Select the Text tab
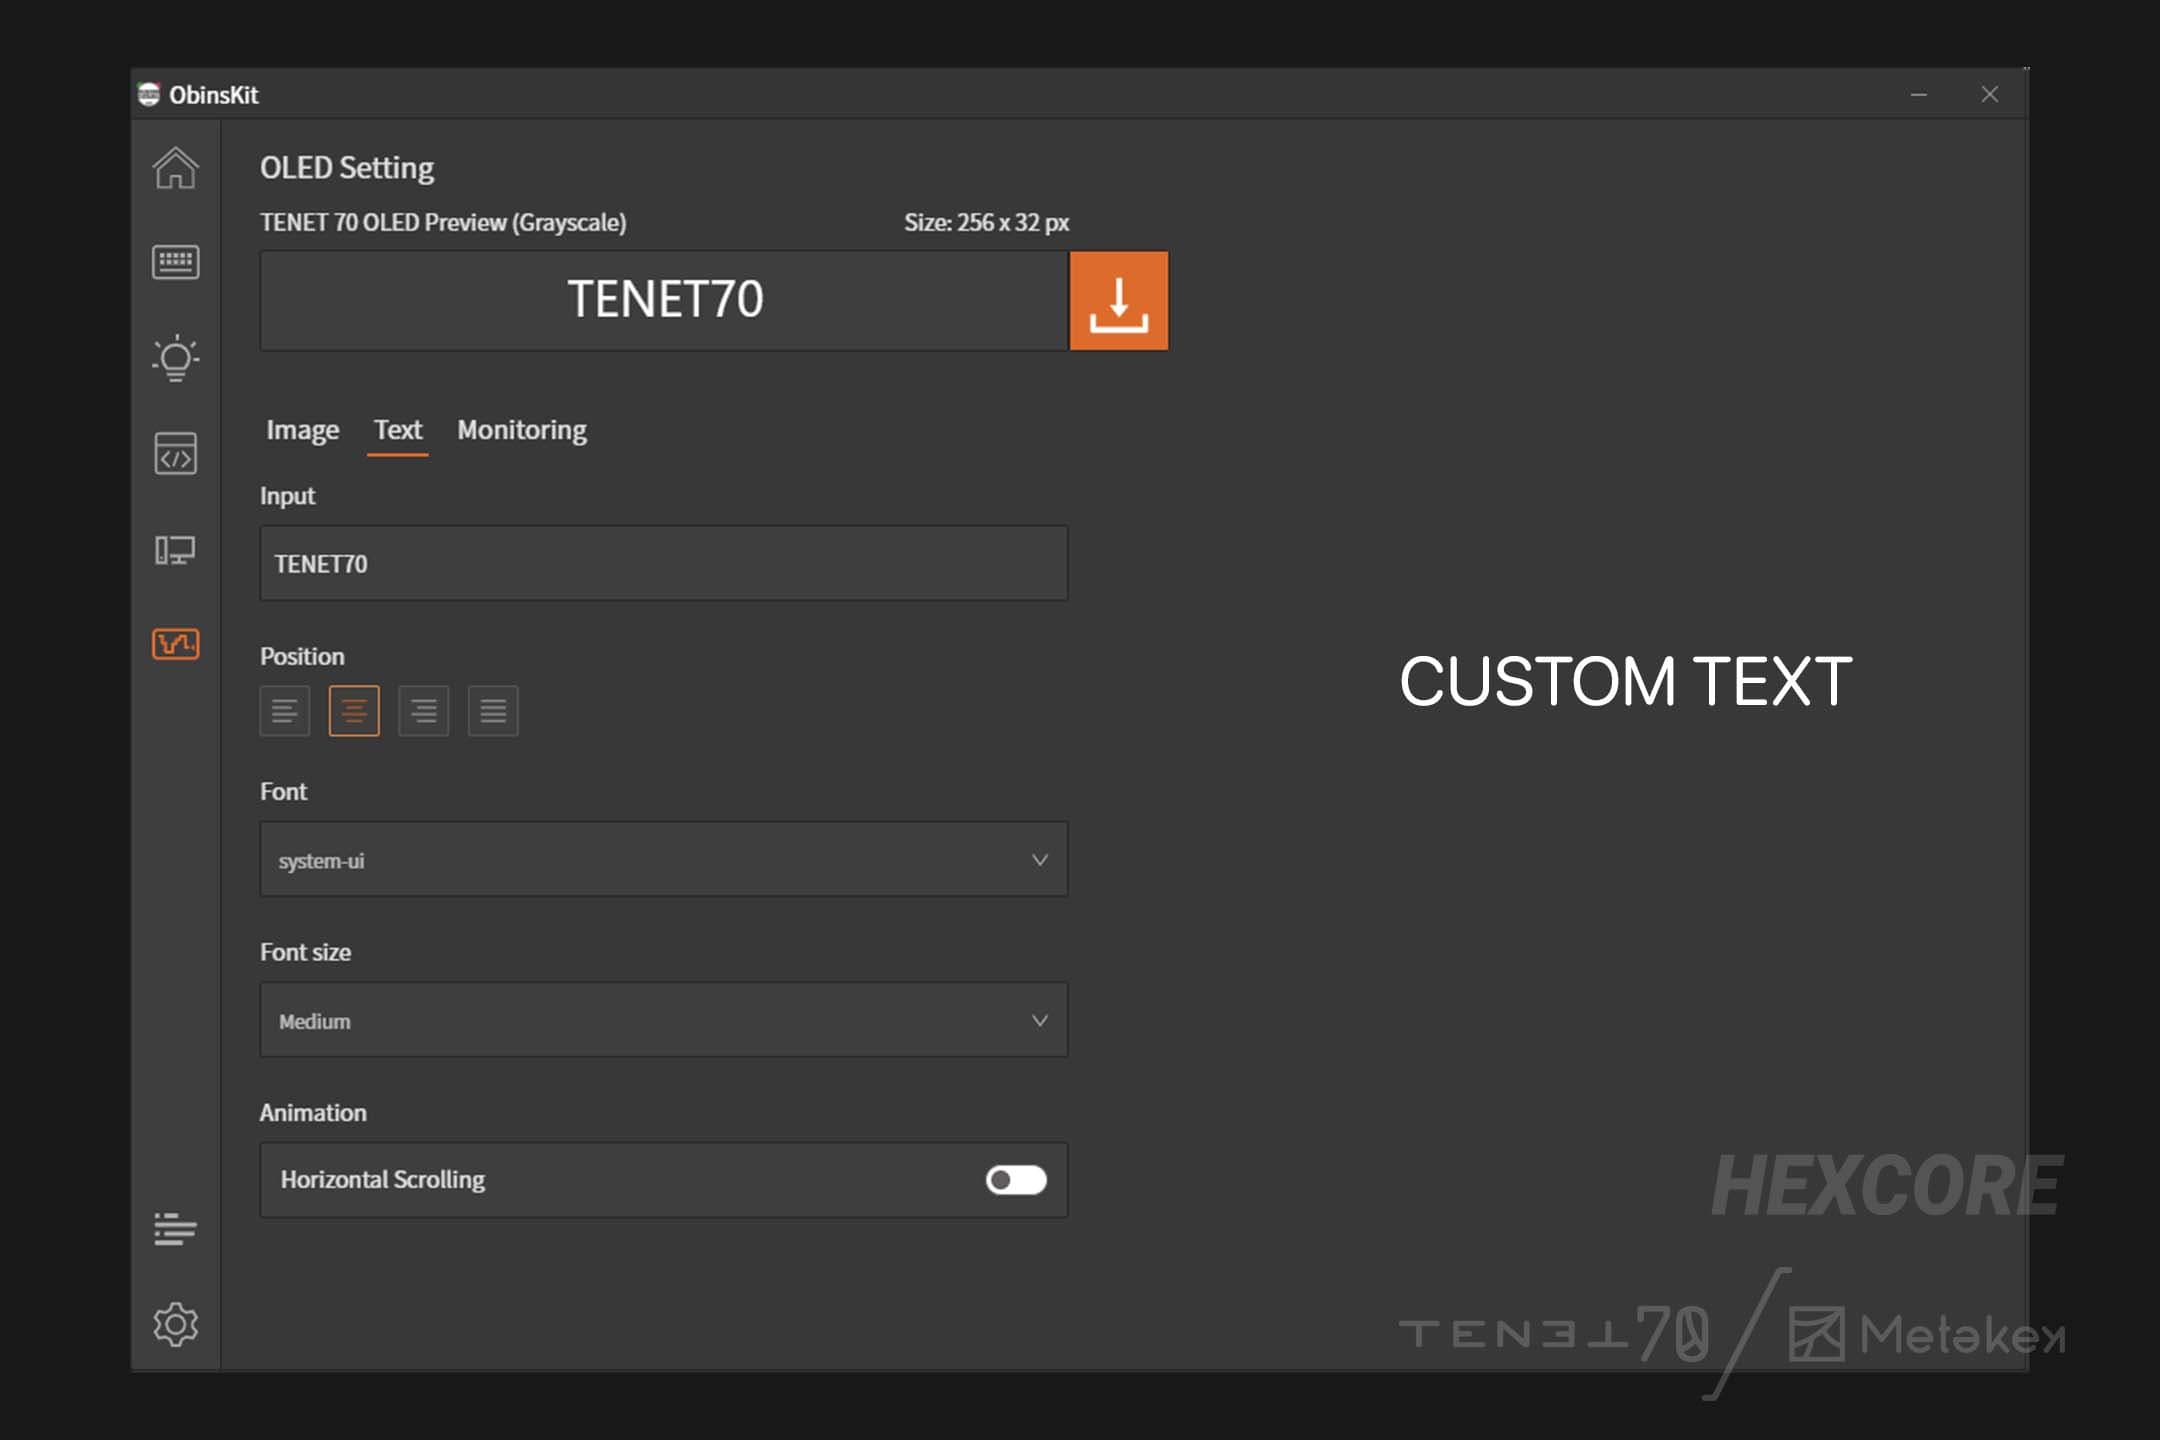Screen dimensions: 2160x1440 pos(398,430)
